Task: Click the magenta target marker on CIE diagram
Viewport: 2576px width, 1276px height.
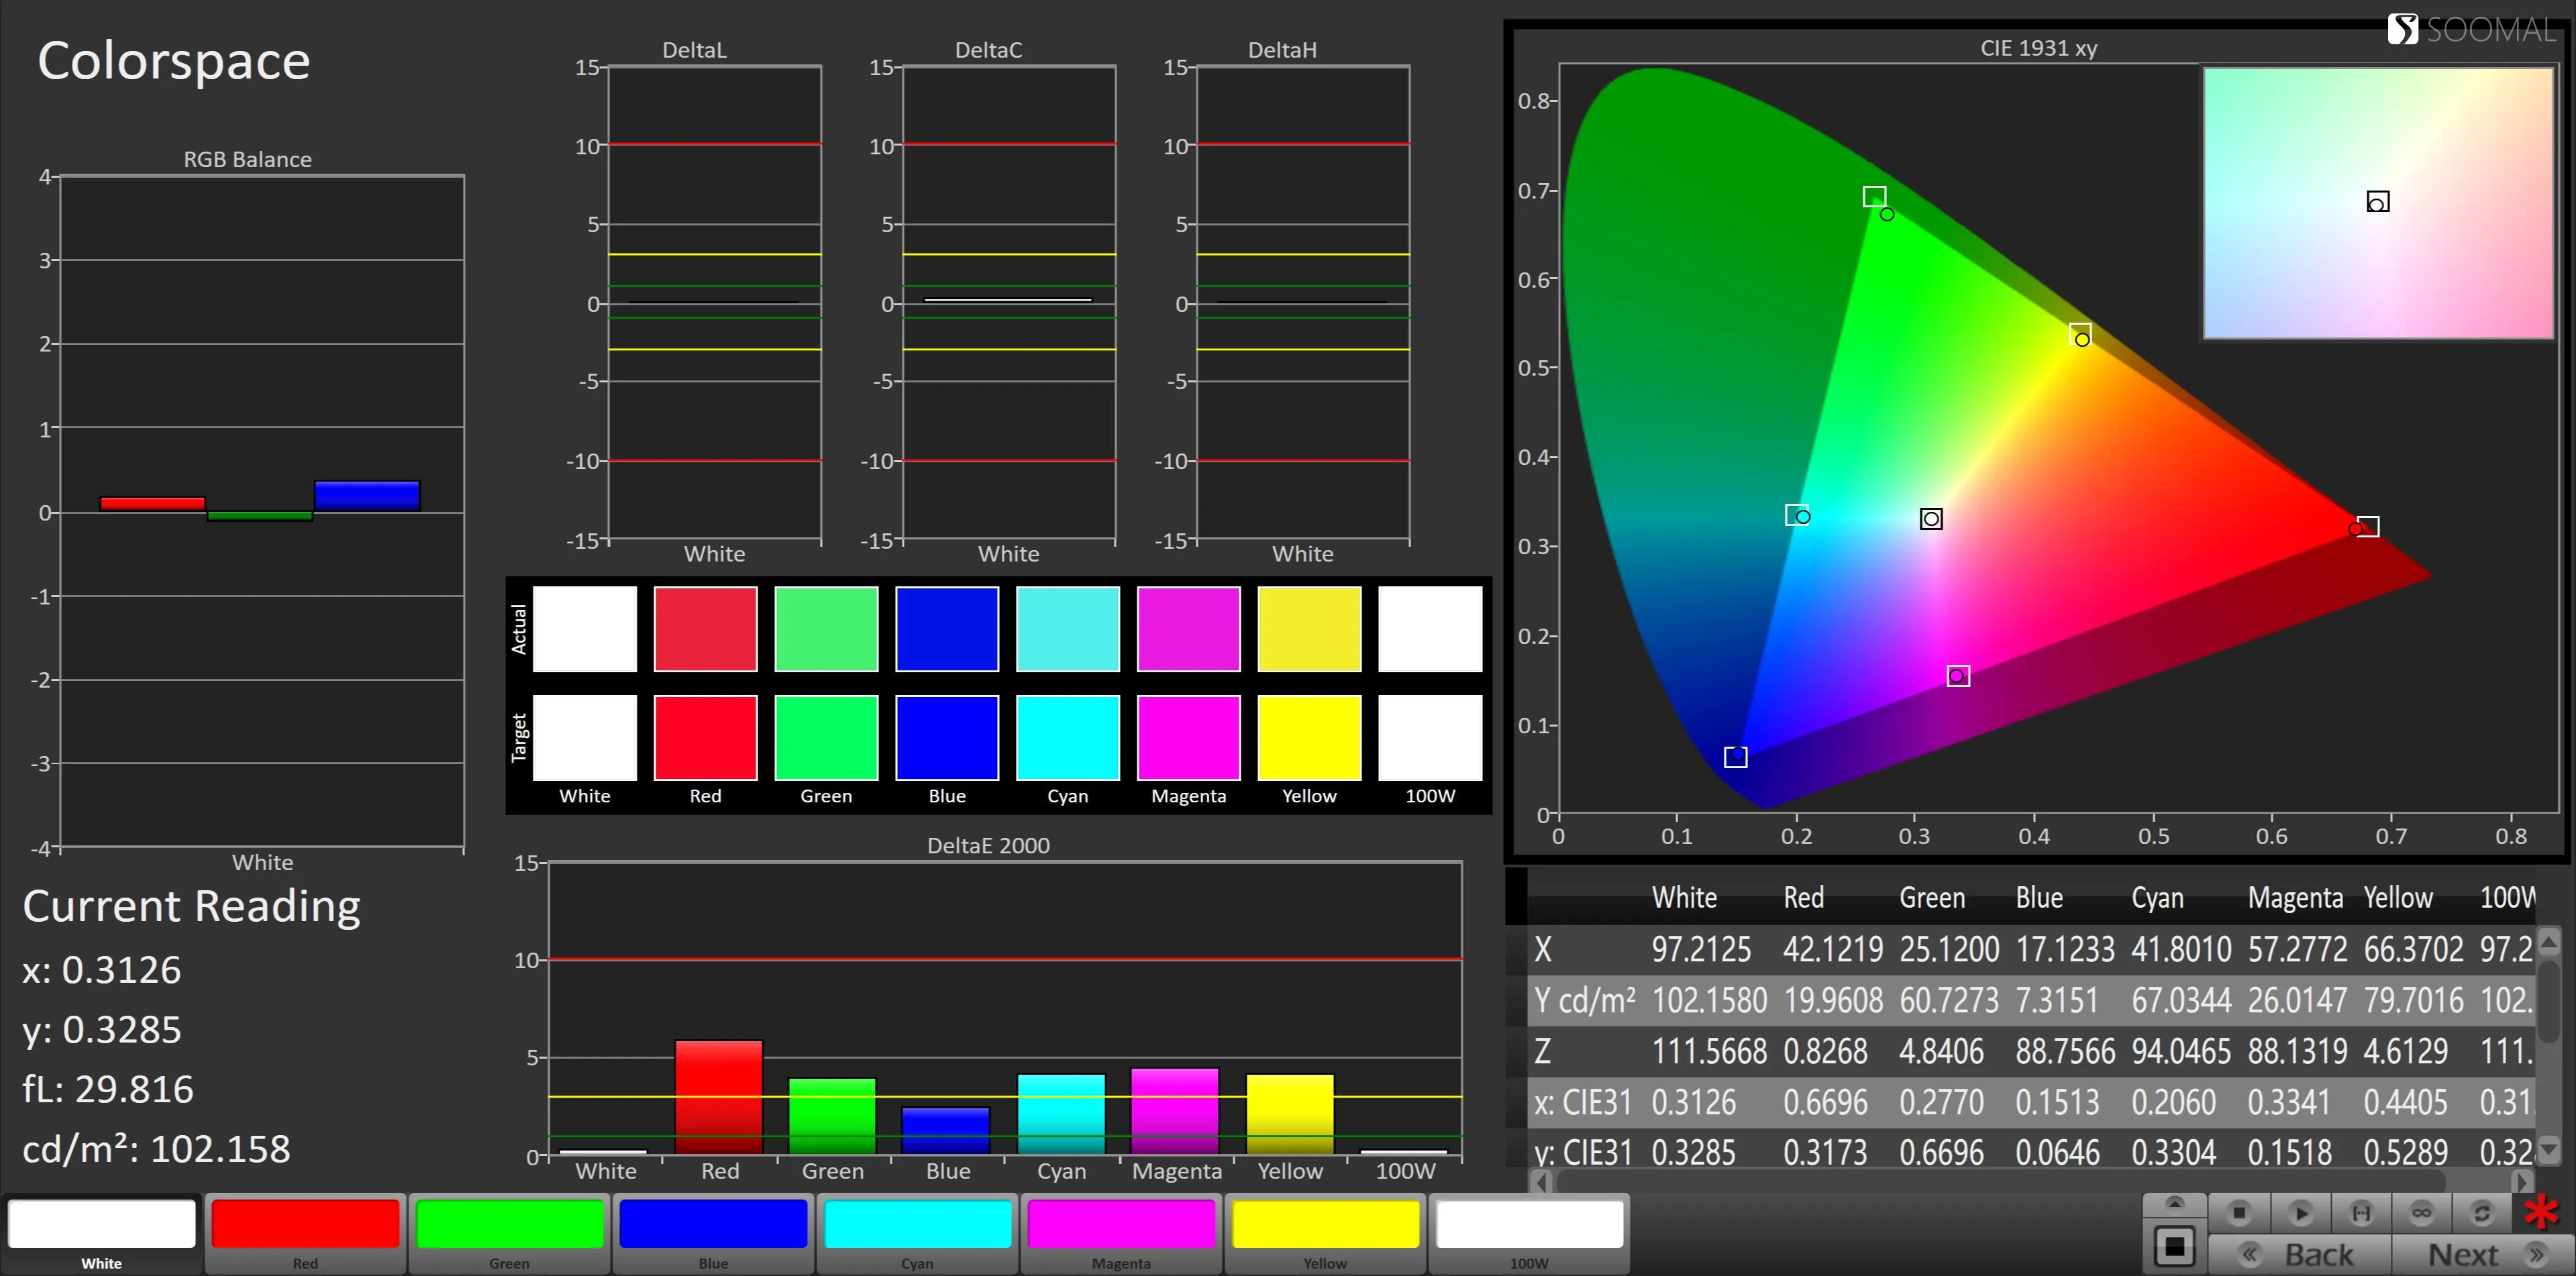Action: [1958, 676]
